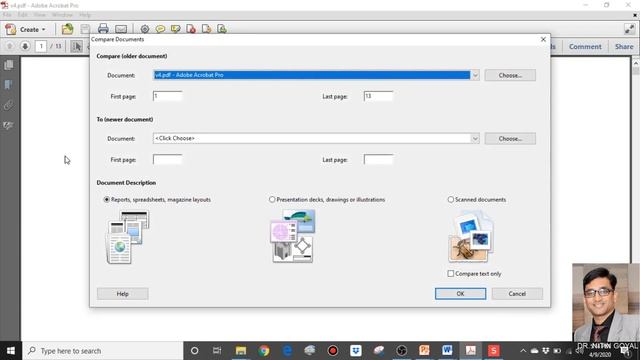
Task: Go to previous page arrow
Action: tap(10, 46)
